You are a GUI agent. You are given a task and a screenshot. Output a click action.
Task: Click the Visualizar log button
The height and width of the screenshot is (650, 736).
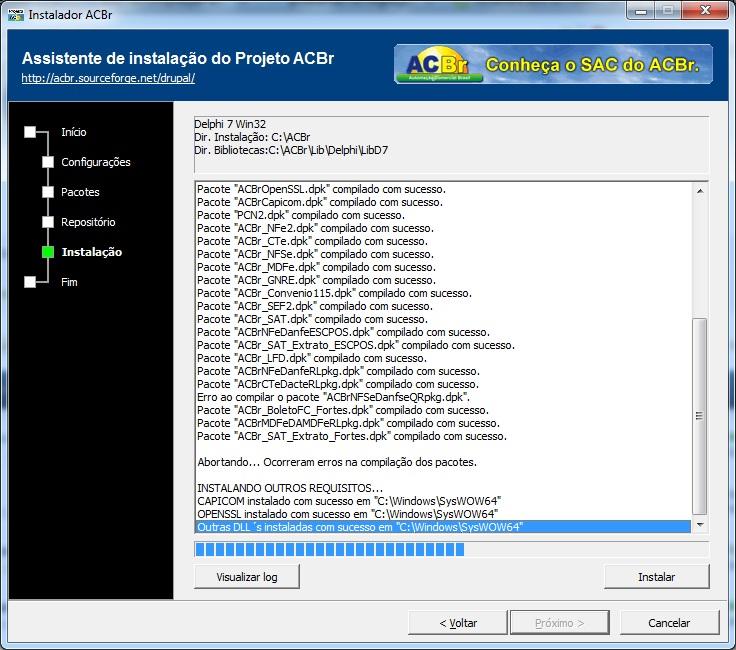click(x=247, y=577)
